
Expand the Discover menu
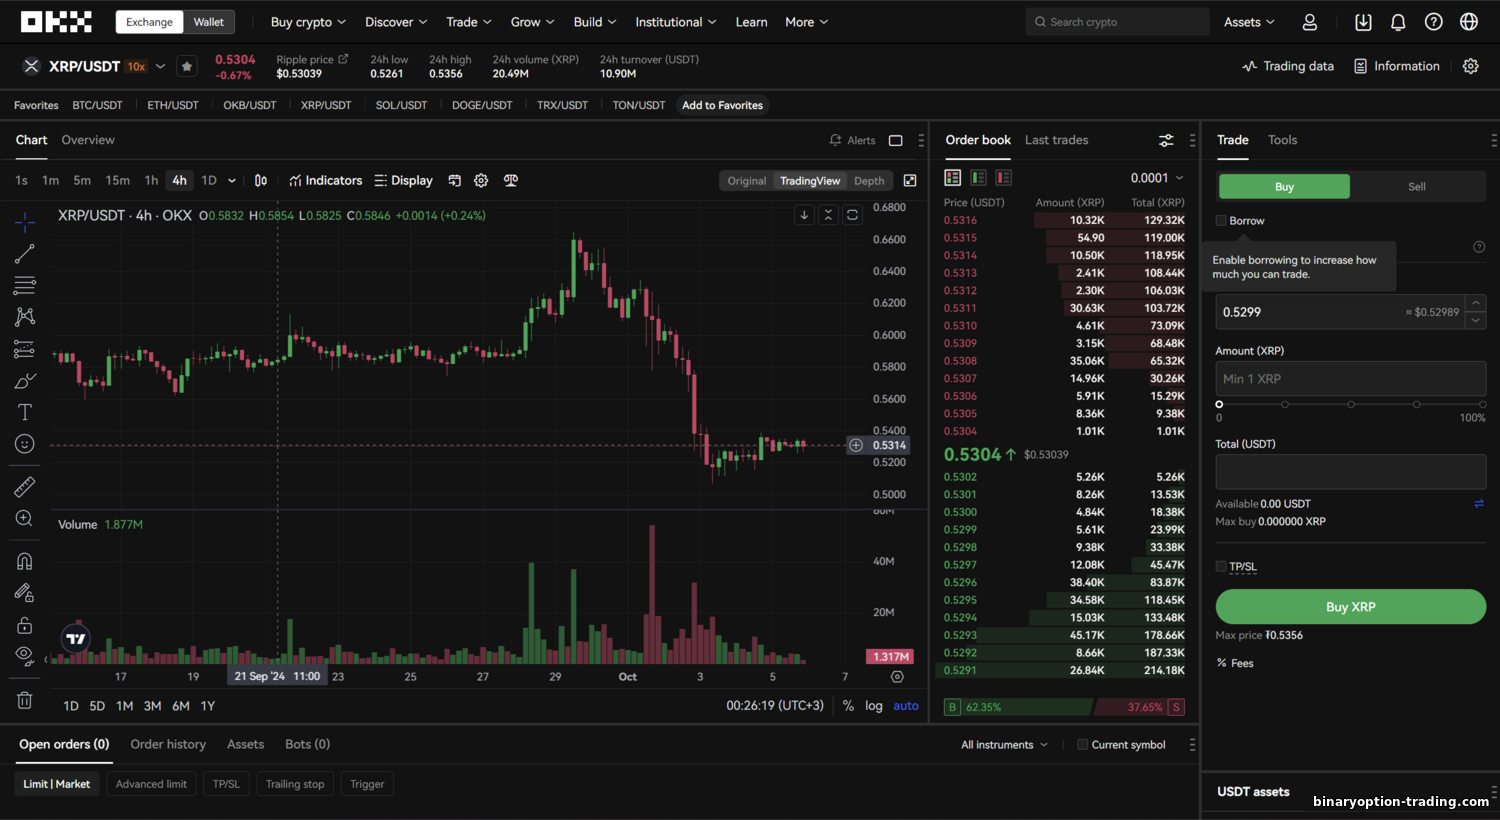396,22
